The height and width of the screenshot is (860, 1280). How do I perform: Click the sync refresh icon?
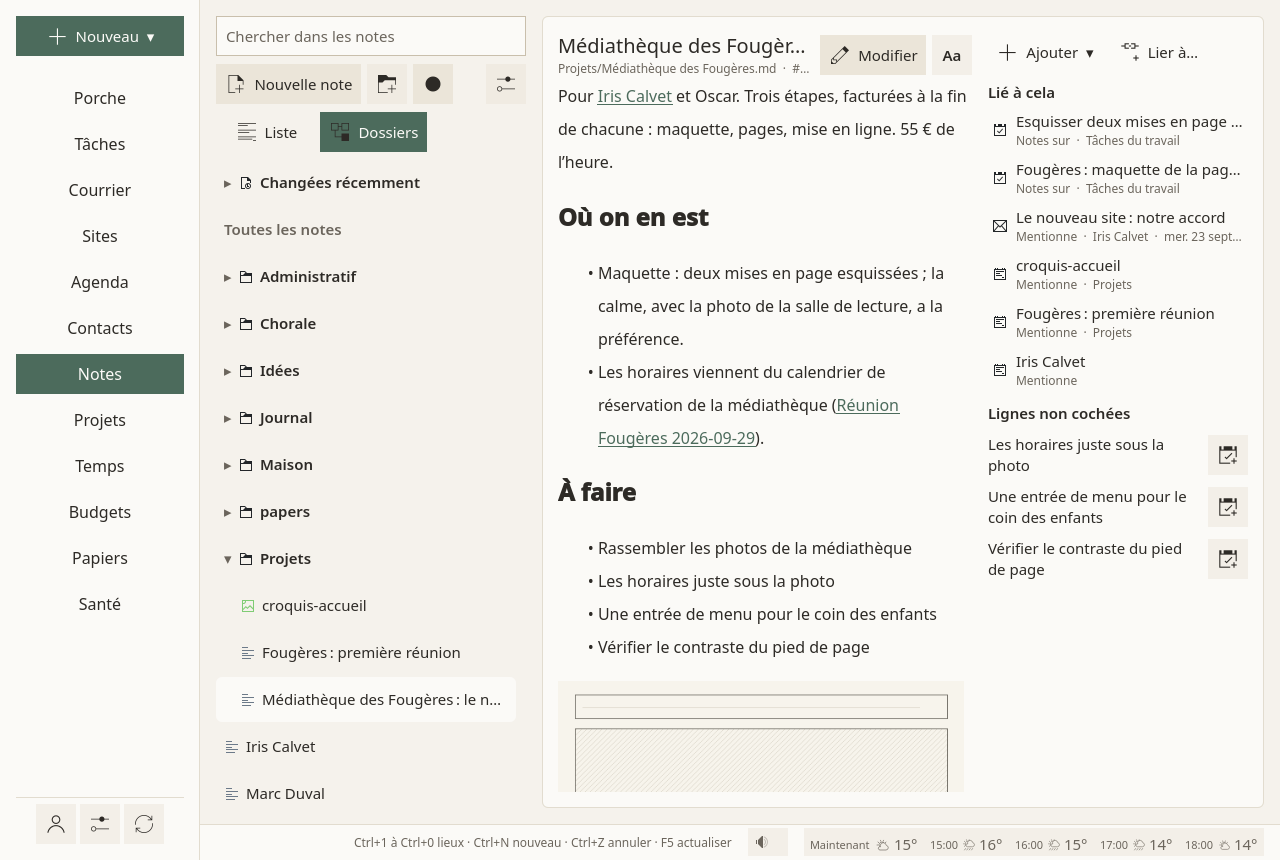[x=144, y=824]
